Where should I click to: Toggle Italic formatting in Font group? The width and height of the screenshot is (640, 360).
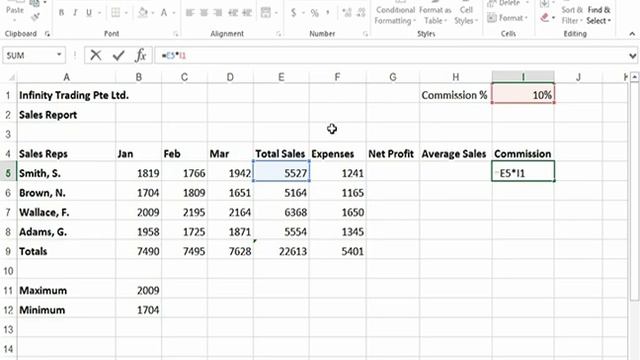(x=75, y=13)
